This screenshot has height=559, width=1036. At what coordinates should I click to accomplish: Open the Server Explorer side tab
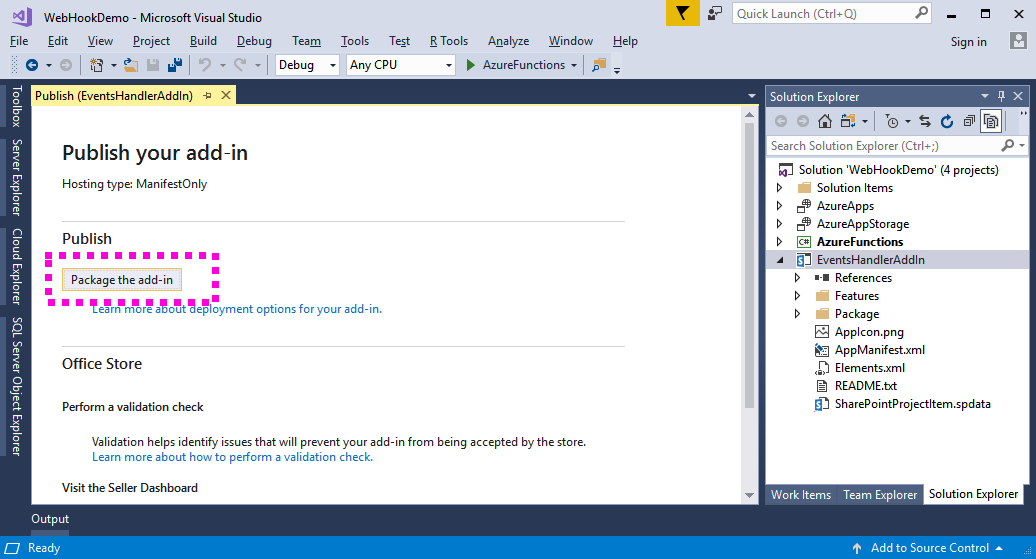(17, 177)
